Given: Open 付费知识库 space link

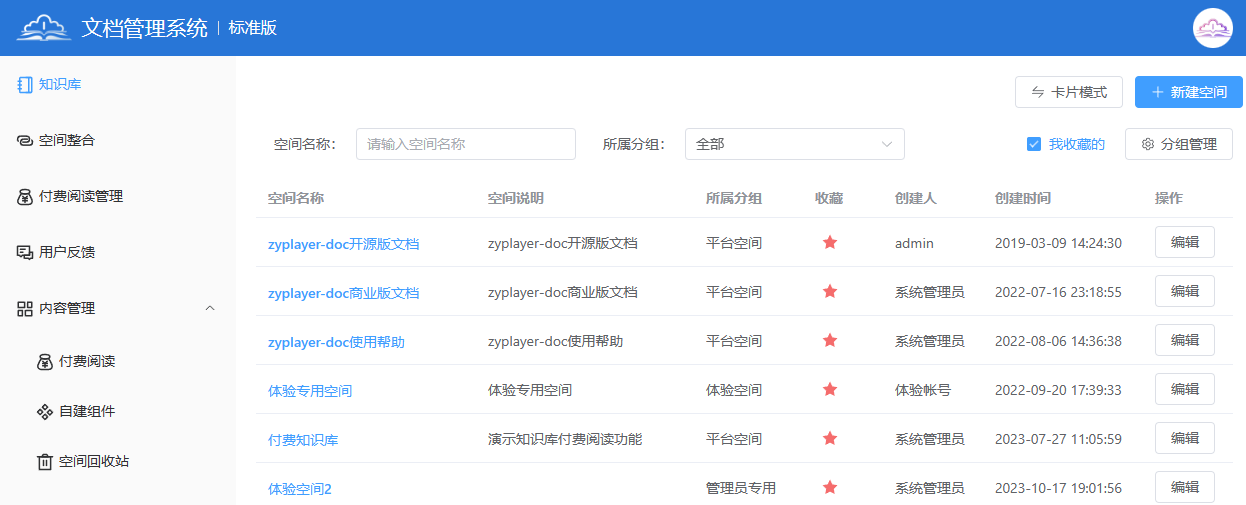Looking at the screenshot, I should [303, 440].
